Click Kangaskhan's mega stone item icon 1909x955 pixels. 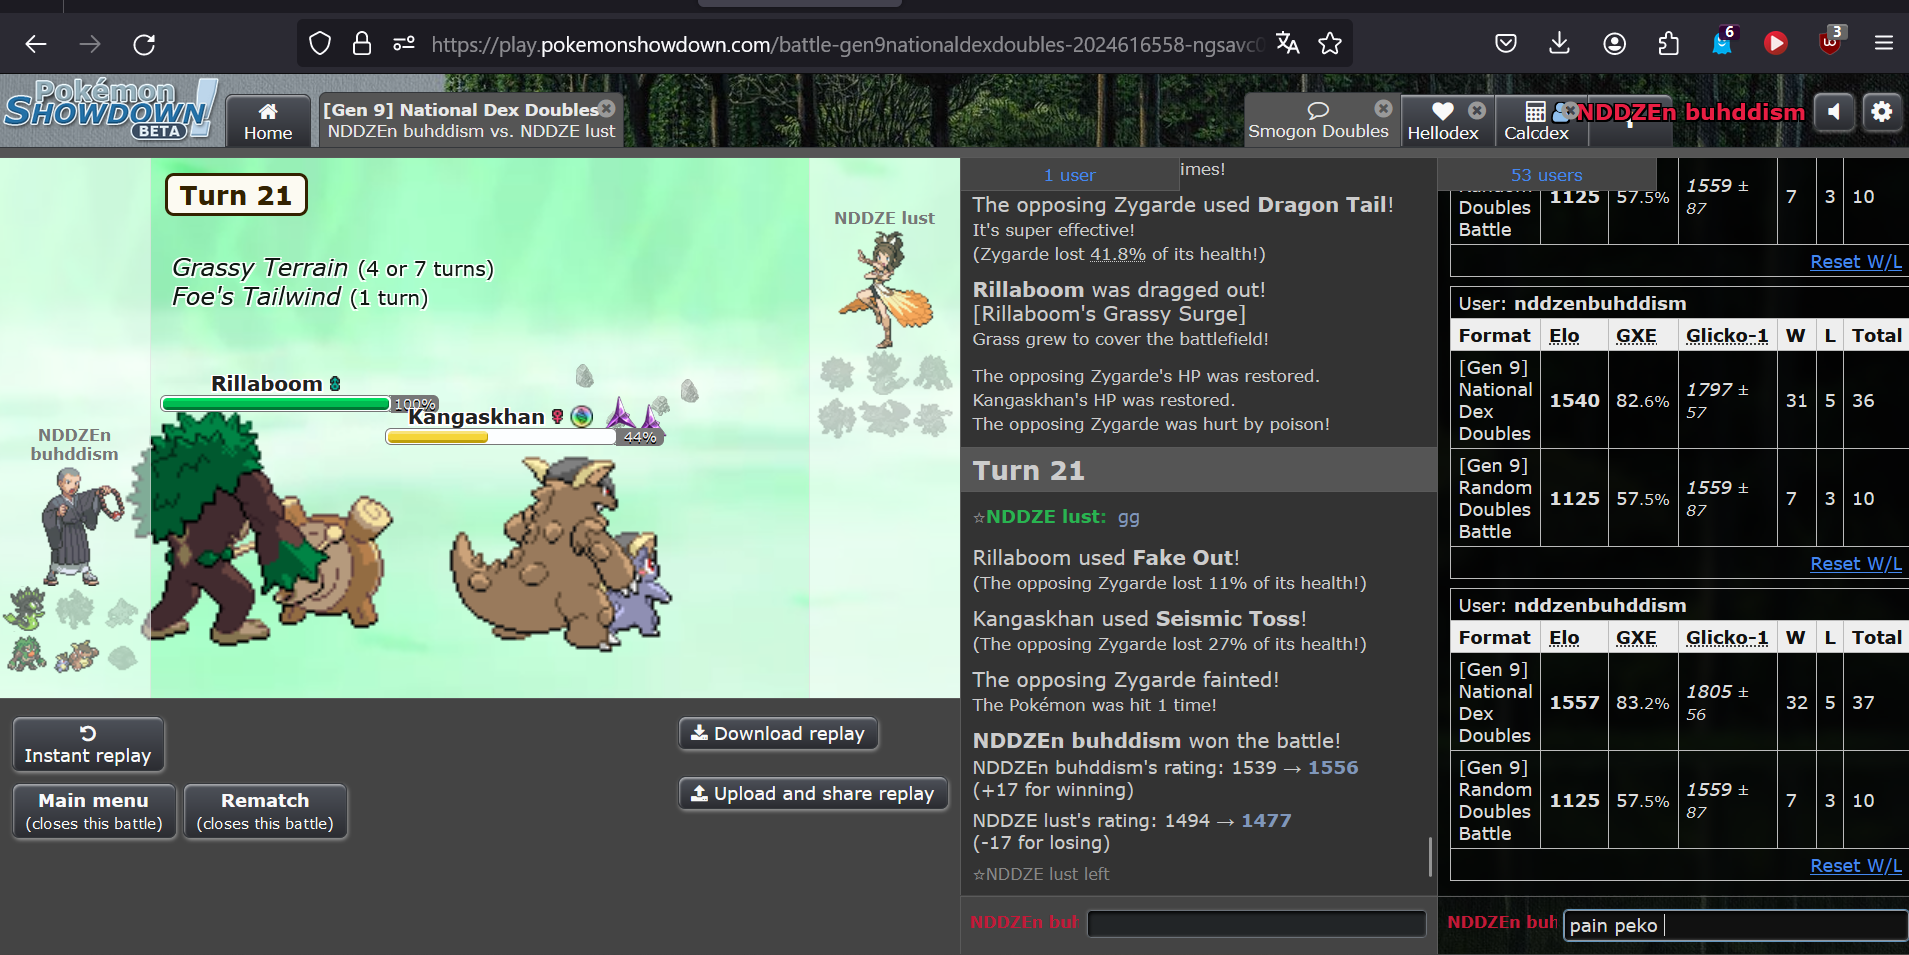[582, 416]
